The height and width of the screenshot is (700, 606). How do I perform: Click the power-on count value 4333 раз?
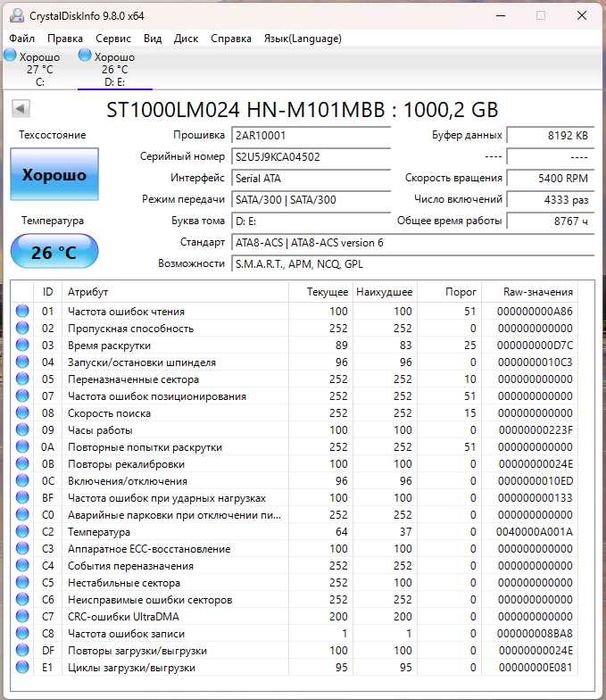pyautogui.click(x=550, y=200)
